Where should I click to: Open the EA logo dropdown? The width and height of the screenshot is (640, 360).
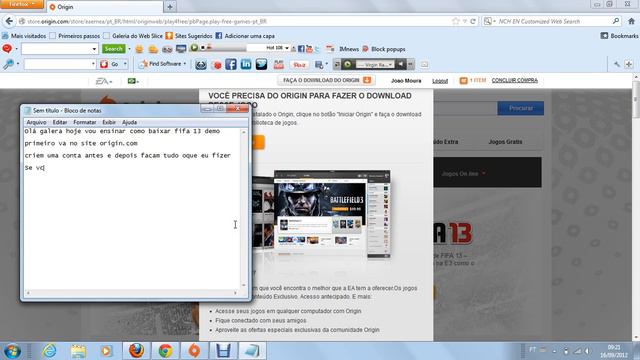[104, 81]
